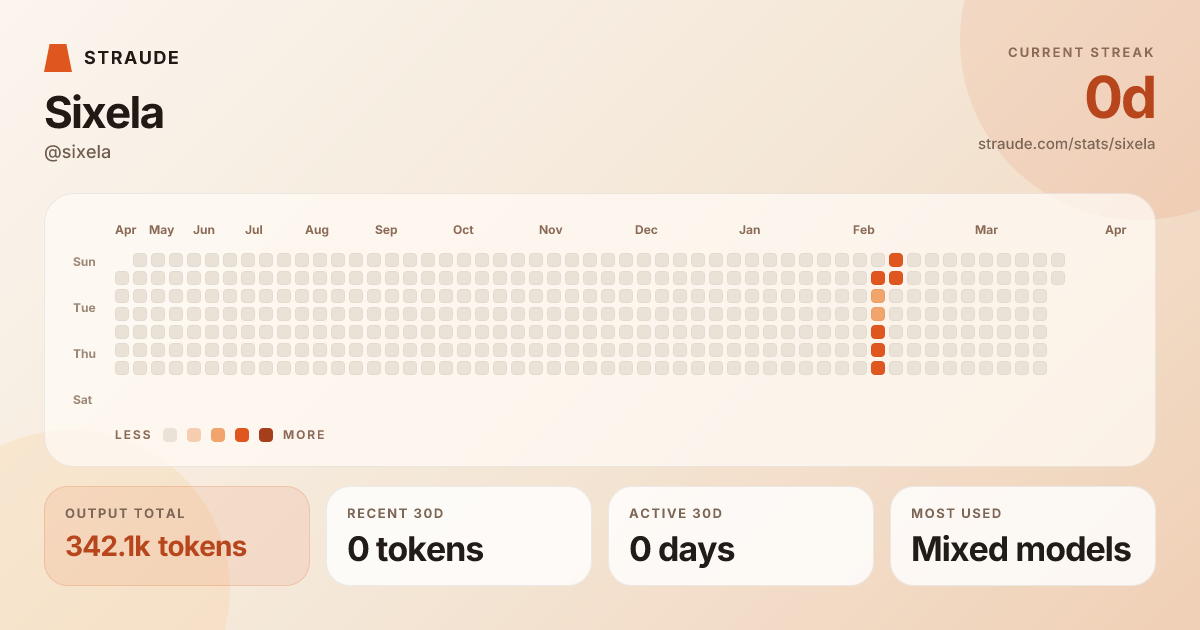1200x630 pixels.
Task: Click the bright orange legend swatch
Action: pos(242,435)
